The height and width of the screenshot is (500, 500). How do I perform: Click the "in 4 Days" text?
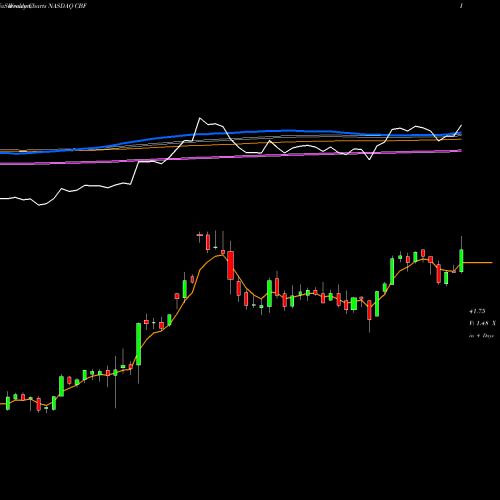point(481,336)
